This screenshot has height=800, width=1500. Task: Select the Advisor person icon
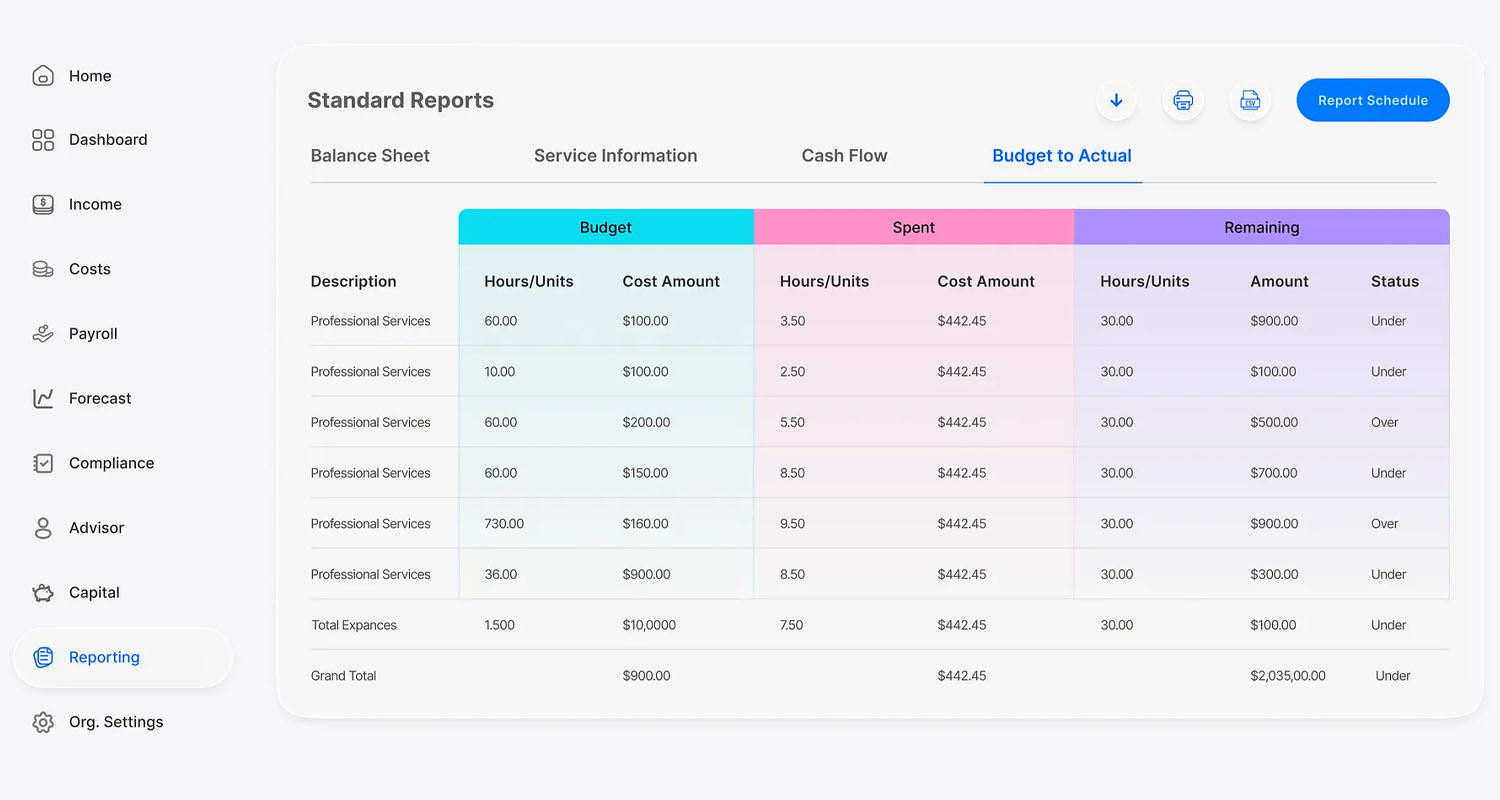point(43,528)
